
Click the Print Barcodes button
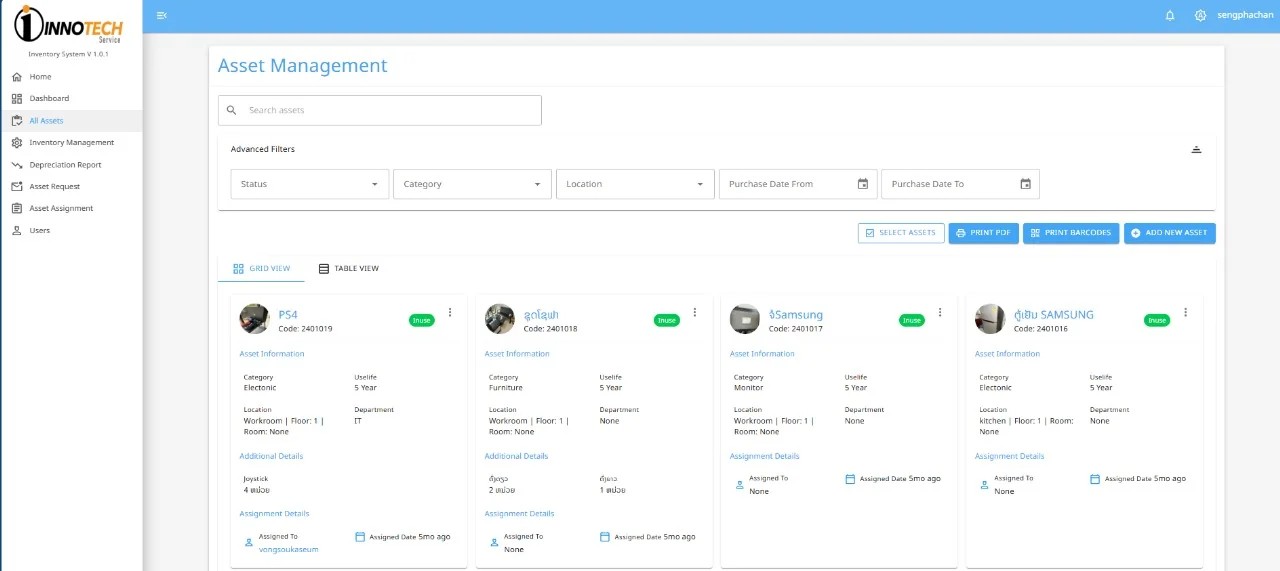[x=1071, y=233]
